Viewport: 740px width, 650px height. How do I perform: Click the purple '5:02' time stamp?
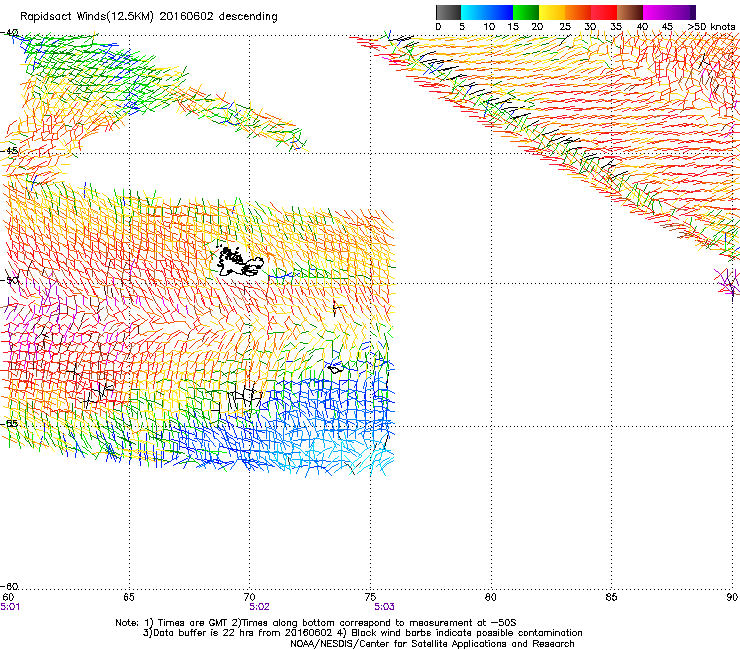click(259, 607)
